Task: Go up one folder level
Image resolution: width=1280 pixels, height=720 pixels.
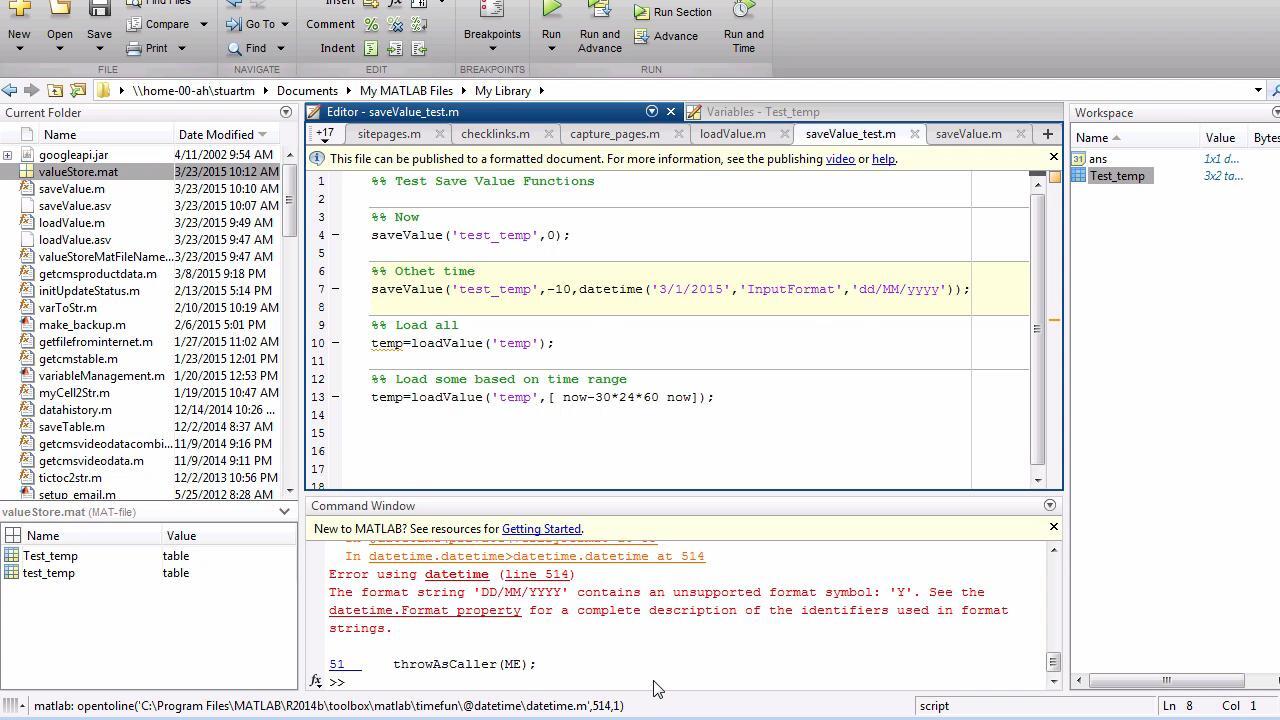Action: pyautogui.click(x=55, y=91)
